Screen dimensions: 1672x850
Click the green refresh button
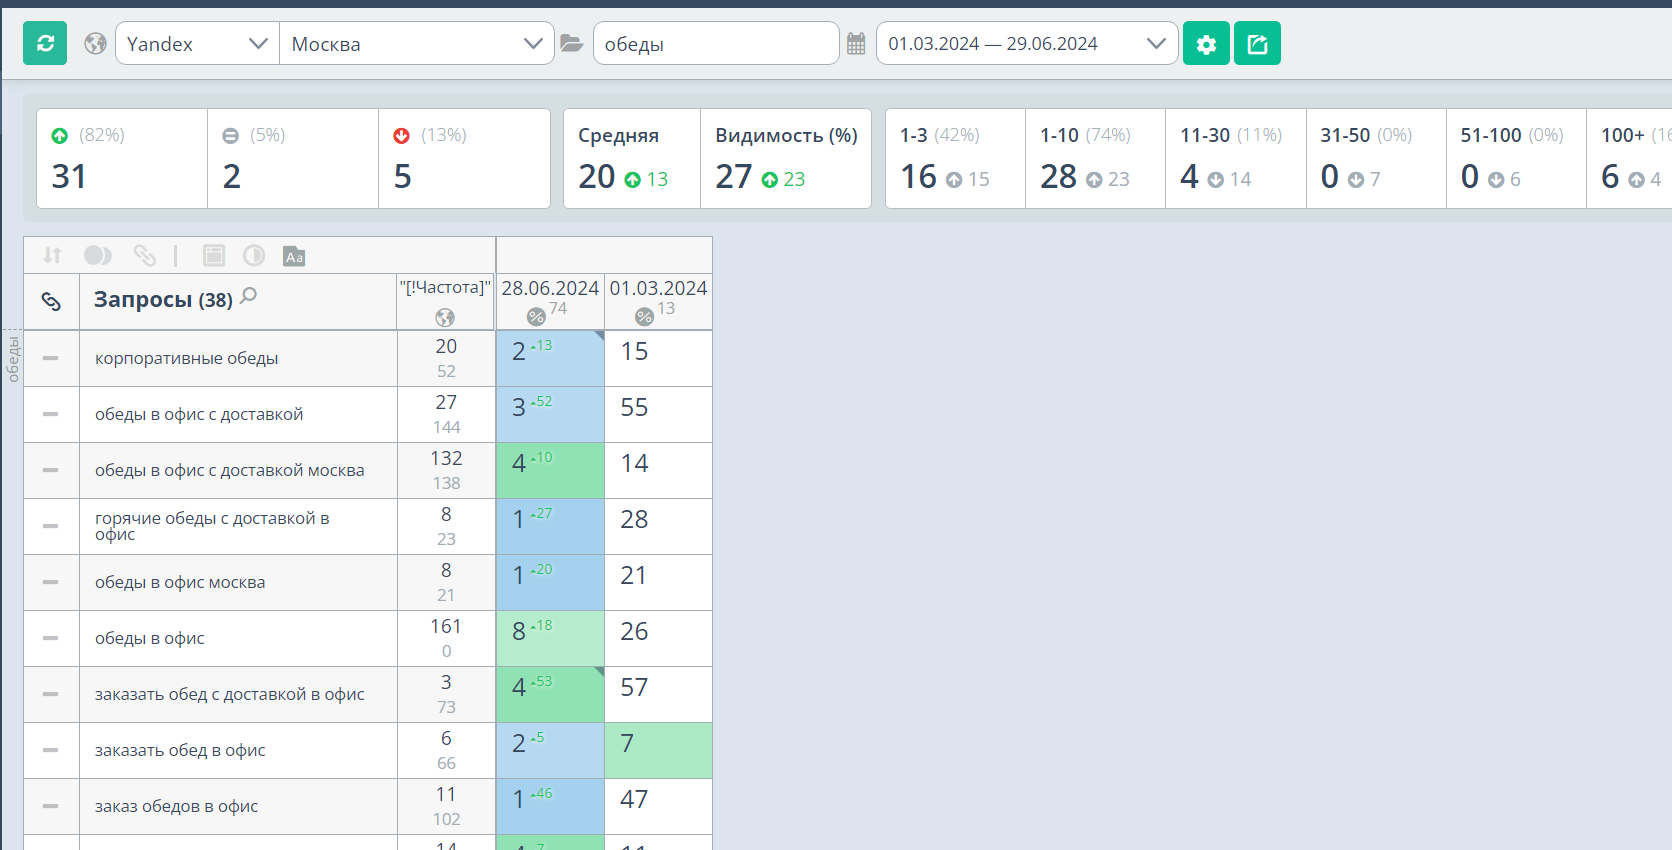pyautogui.click(x=45, y=44)
